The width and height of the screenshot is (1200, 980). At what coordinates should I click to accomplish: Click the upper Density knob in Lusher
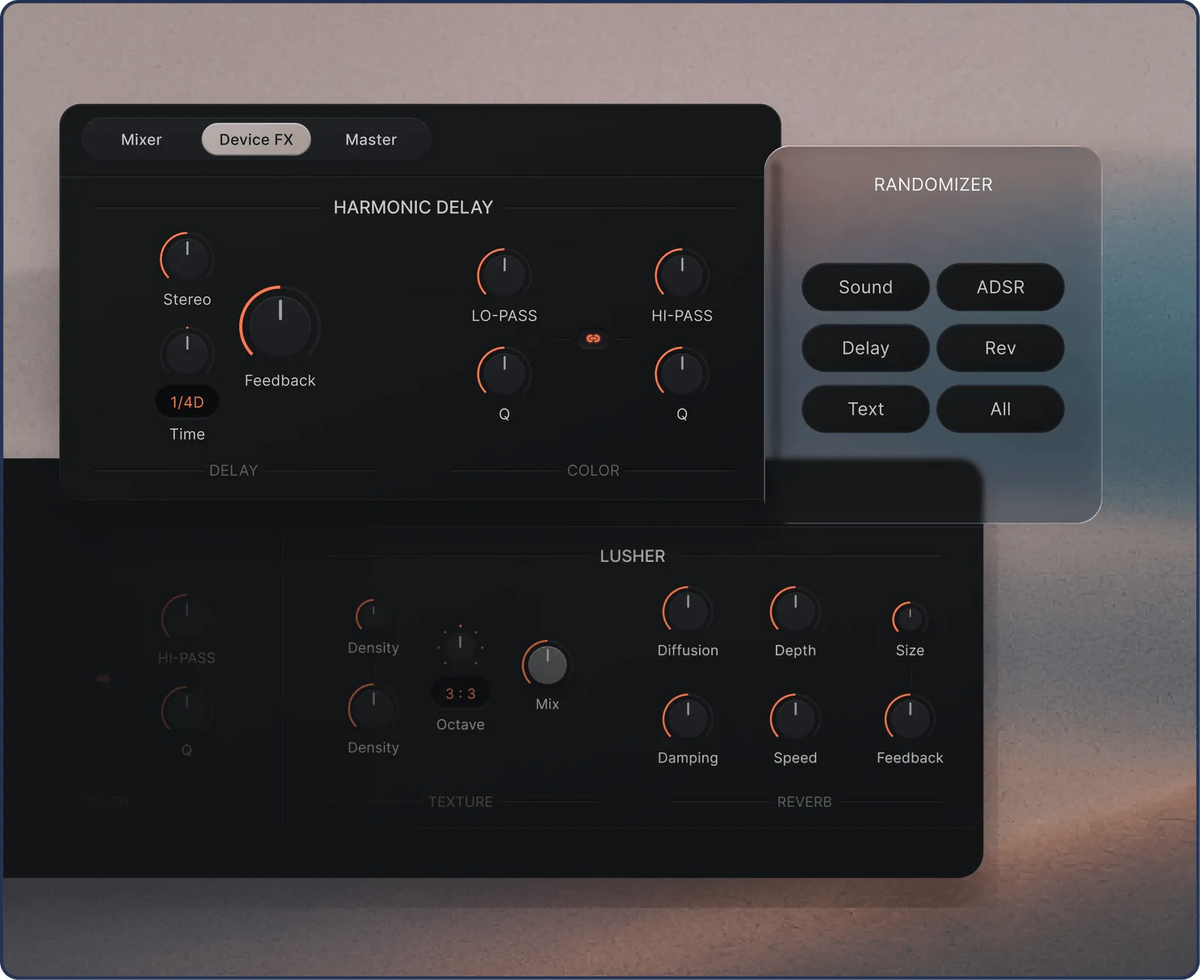tap(373, 615)
